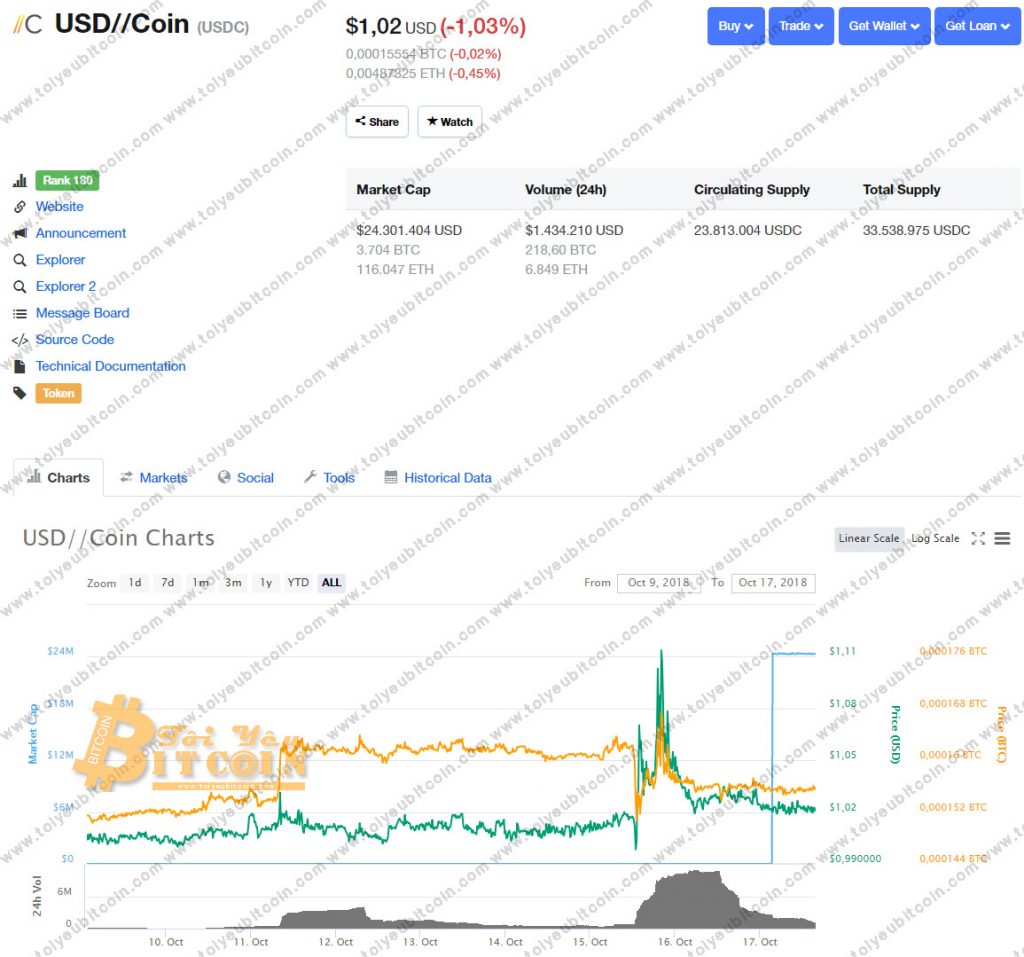Click the Share button

[377, 122]
